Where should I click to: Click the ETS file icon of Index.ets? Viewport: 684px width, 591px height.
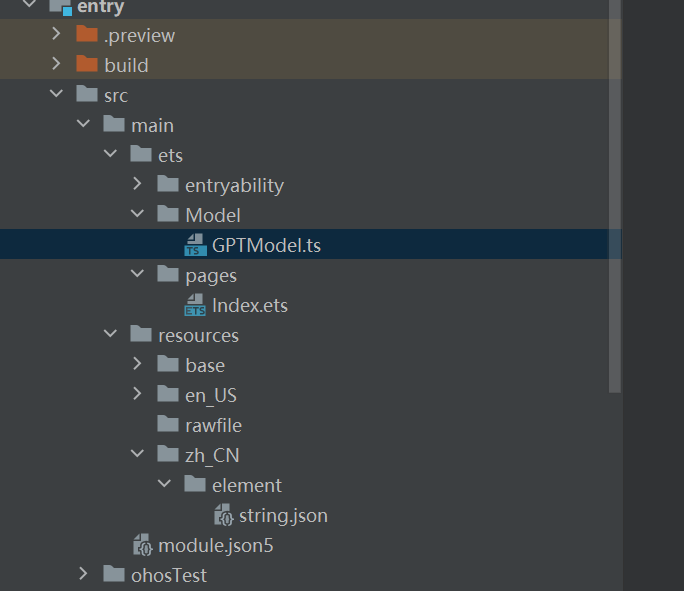(x=195, y=304)
